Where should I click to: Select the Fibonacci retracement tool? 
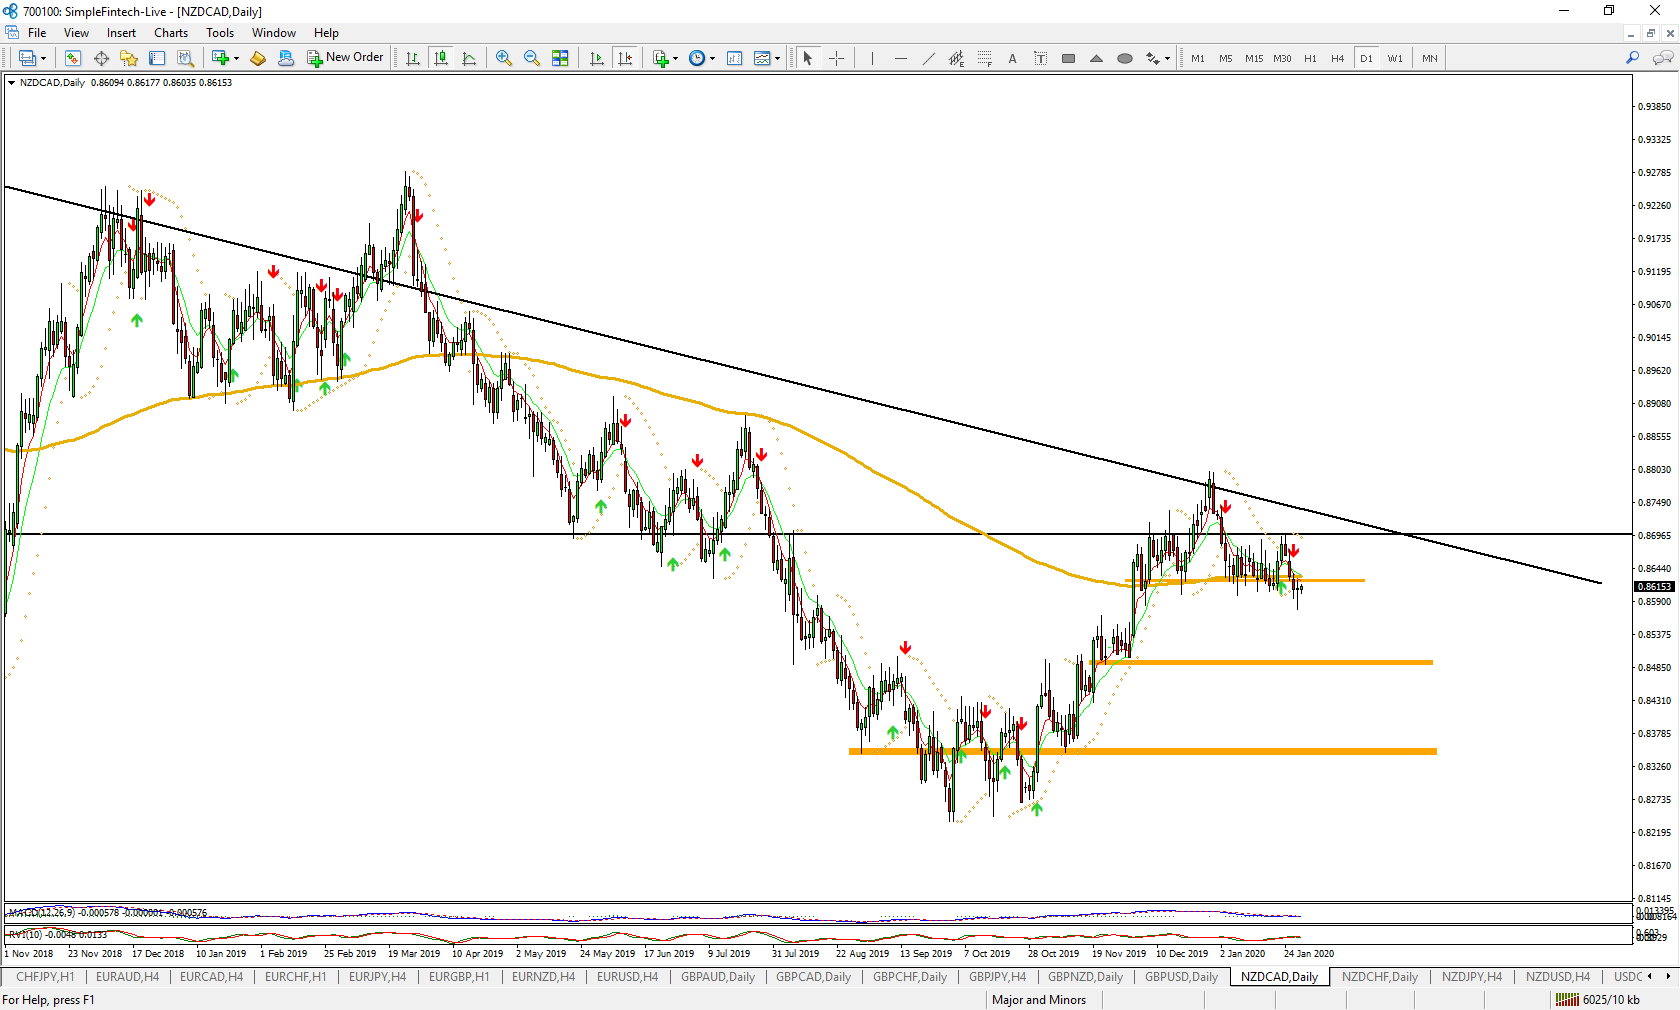click(x=984, y=58)
